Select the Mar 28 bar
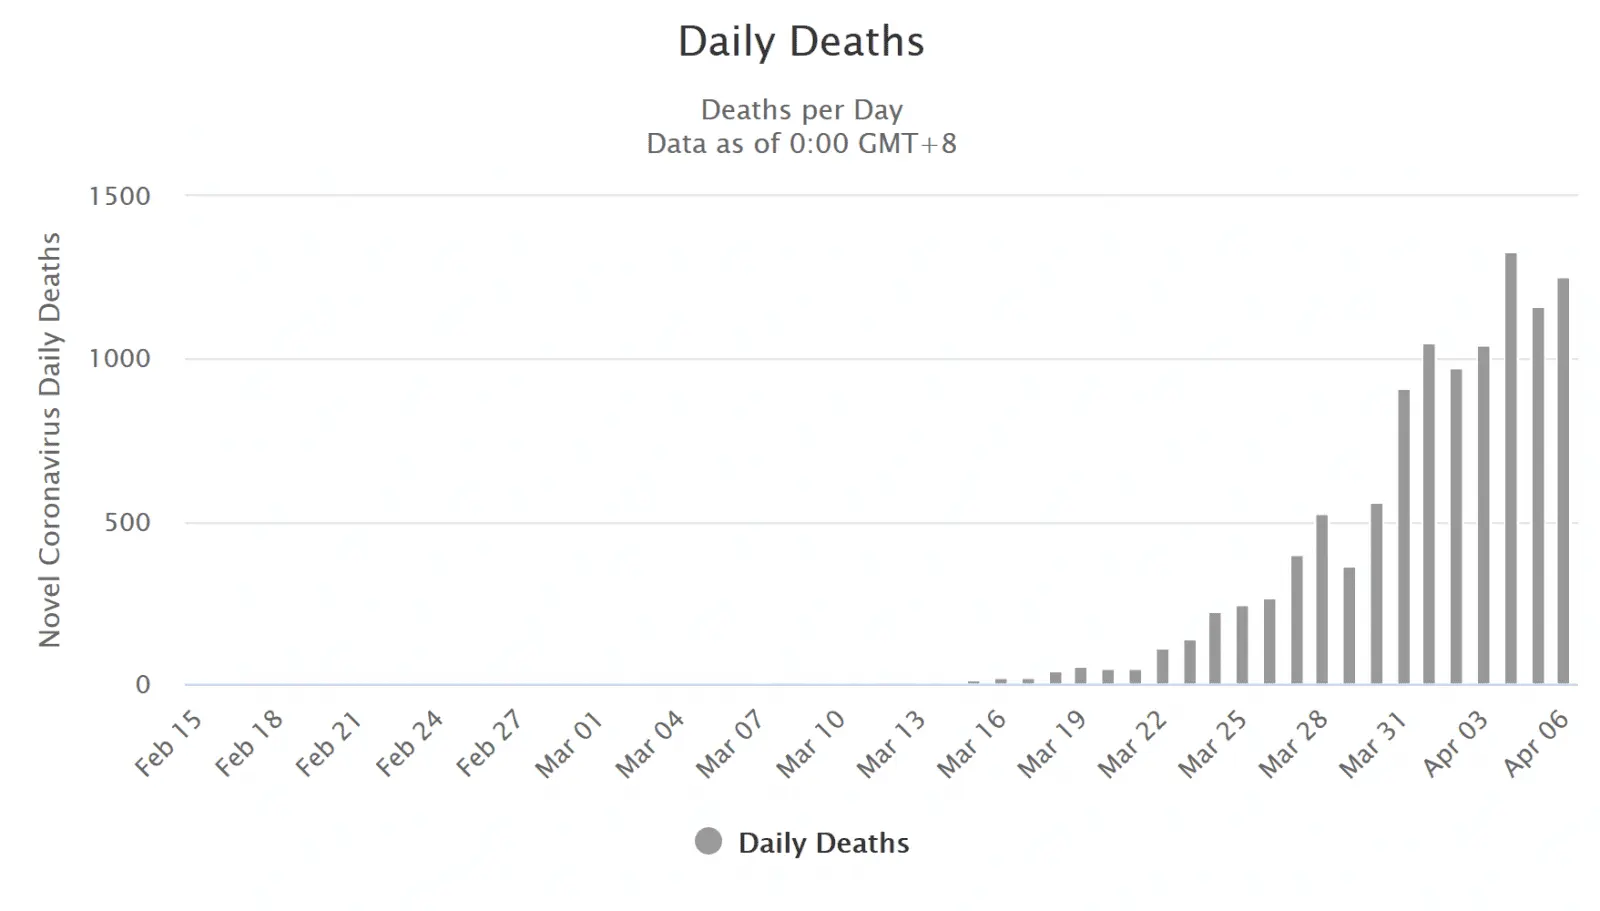The image size is (1600, 911). (x=1322, y=600)
